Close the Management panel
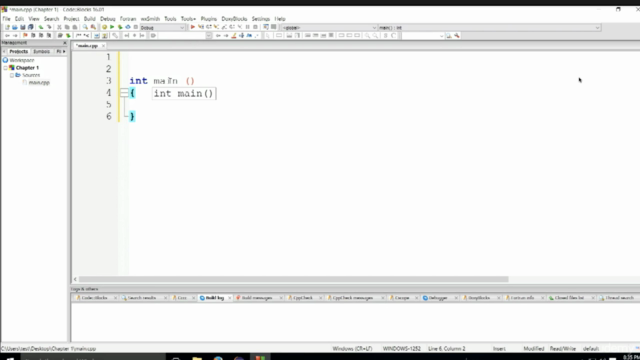The image size is (640, 360). 64,43
